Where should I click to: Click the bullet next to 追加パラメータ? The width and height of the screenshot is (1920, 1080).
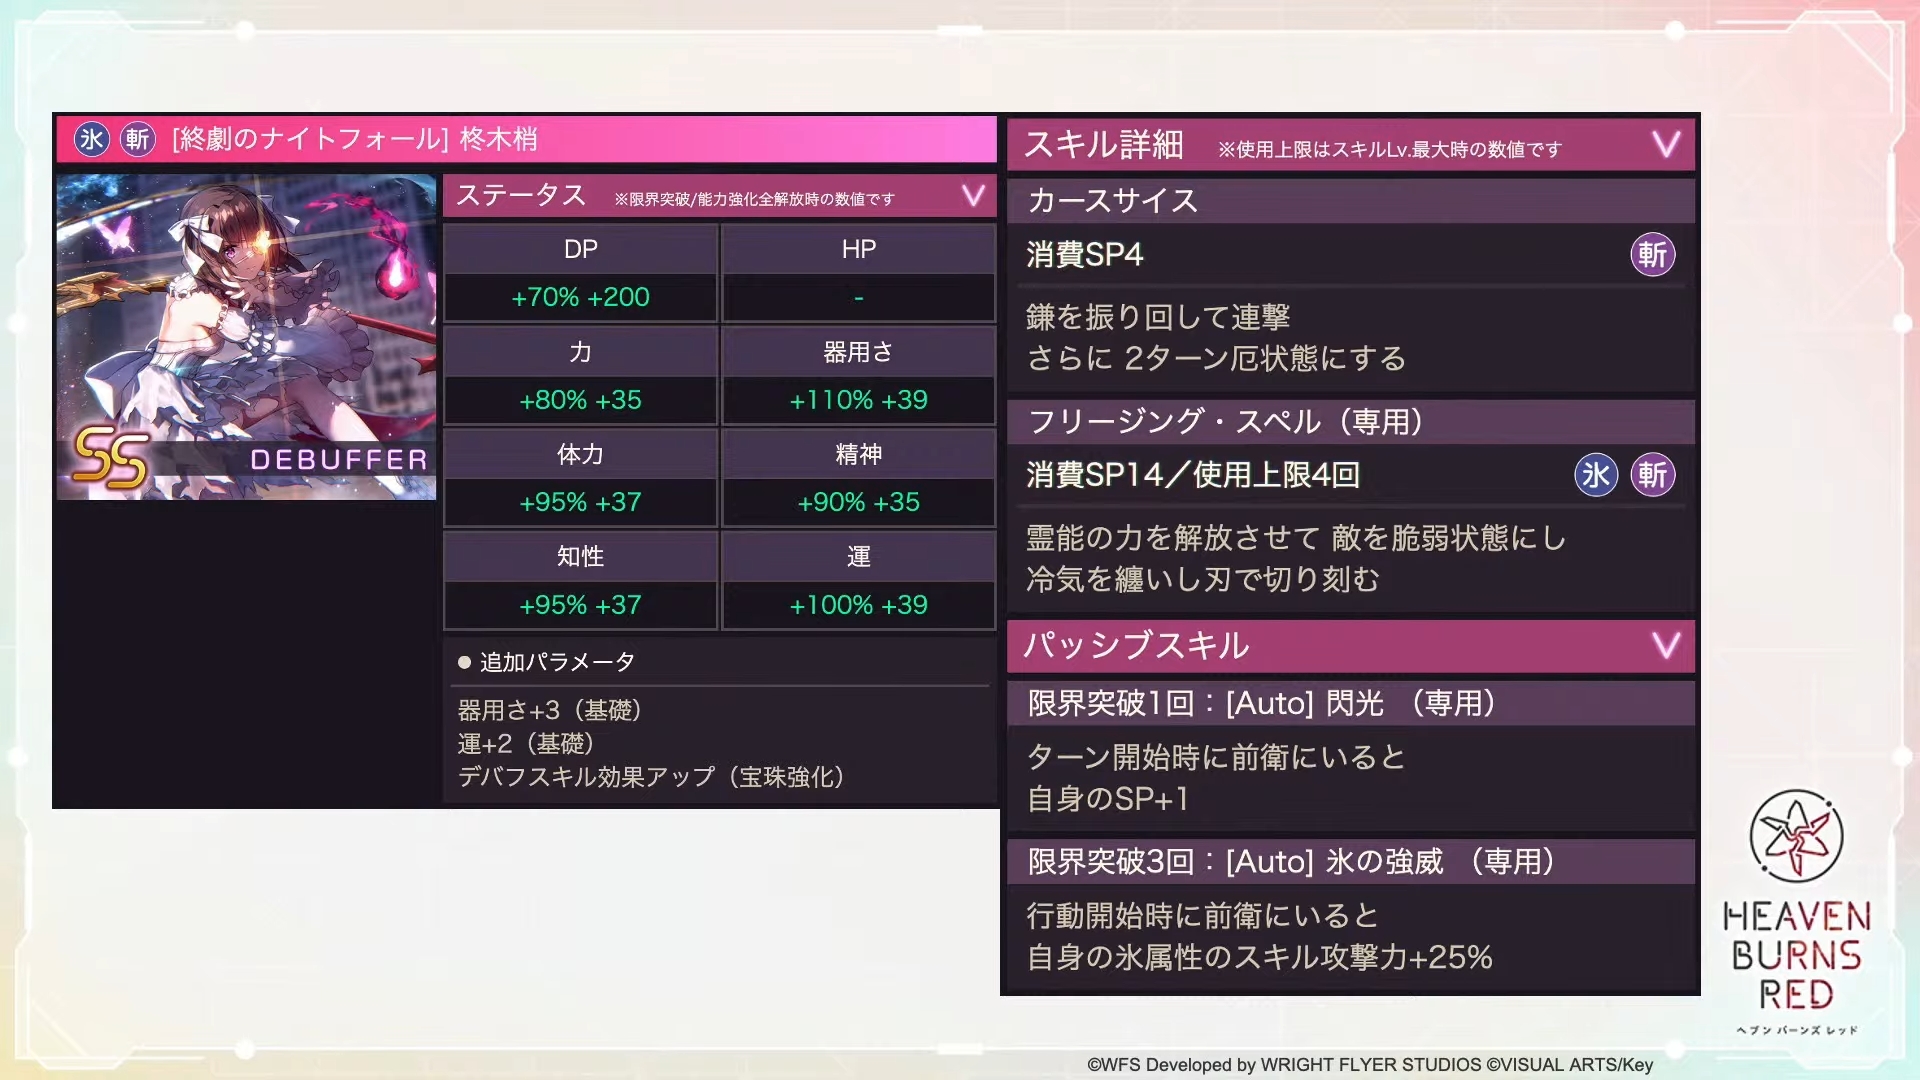pyautogui.click(x=464, y=662)
